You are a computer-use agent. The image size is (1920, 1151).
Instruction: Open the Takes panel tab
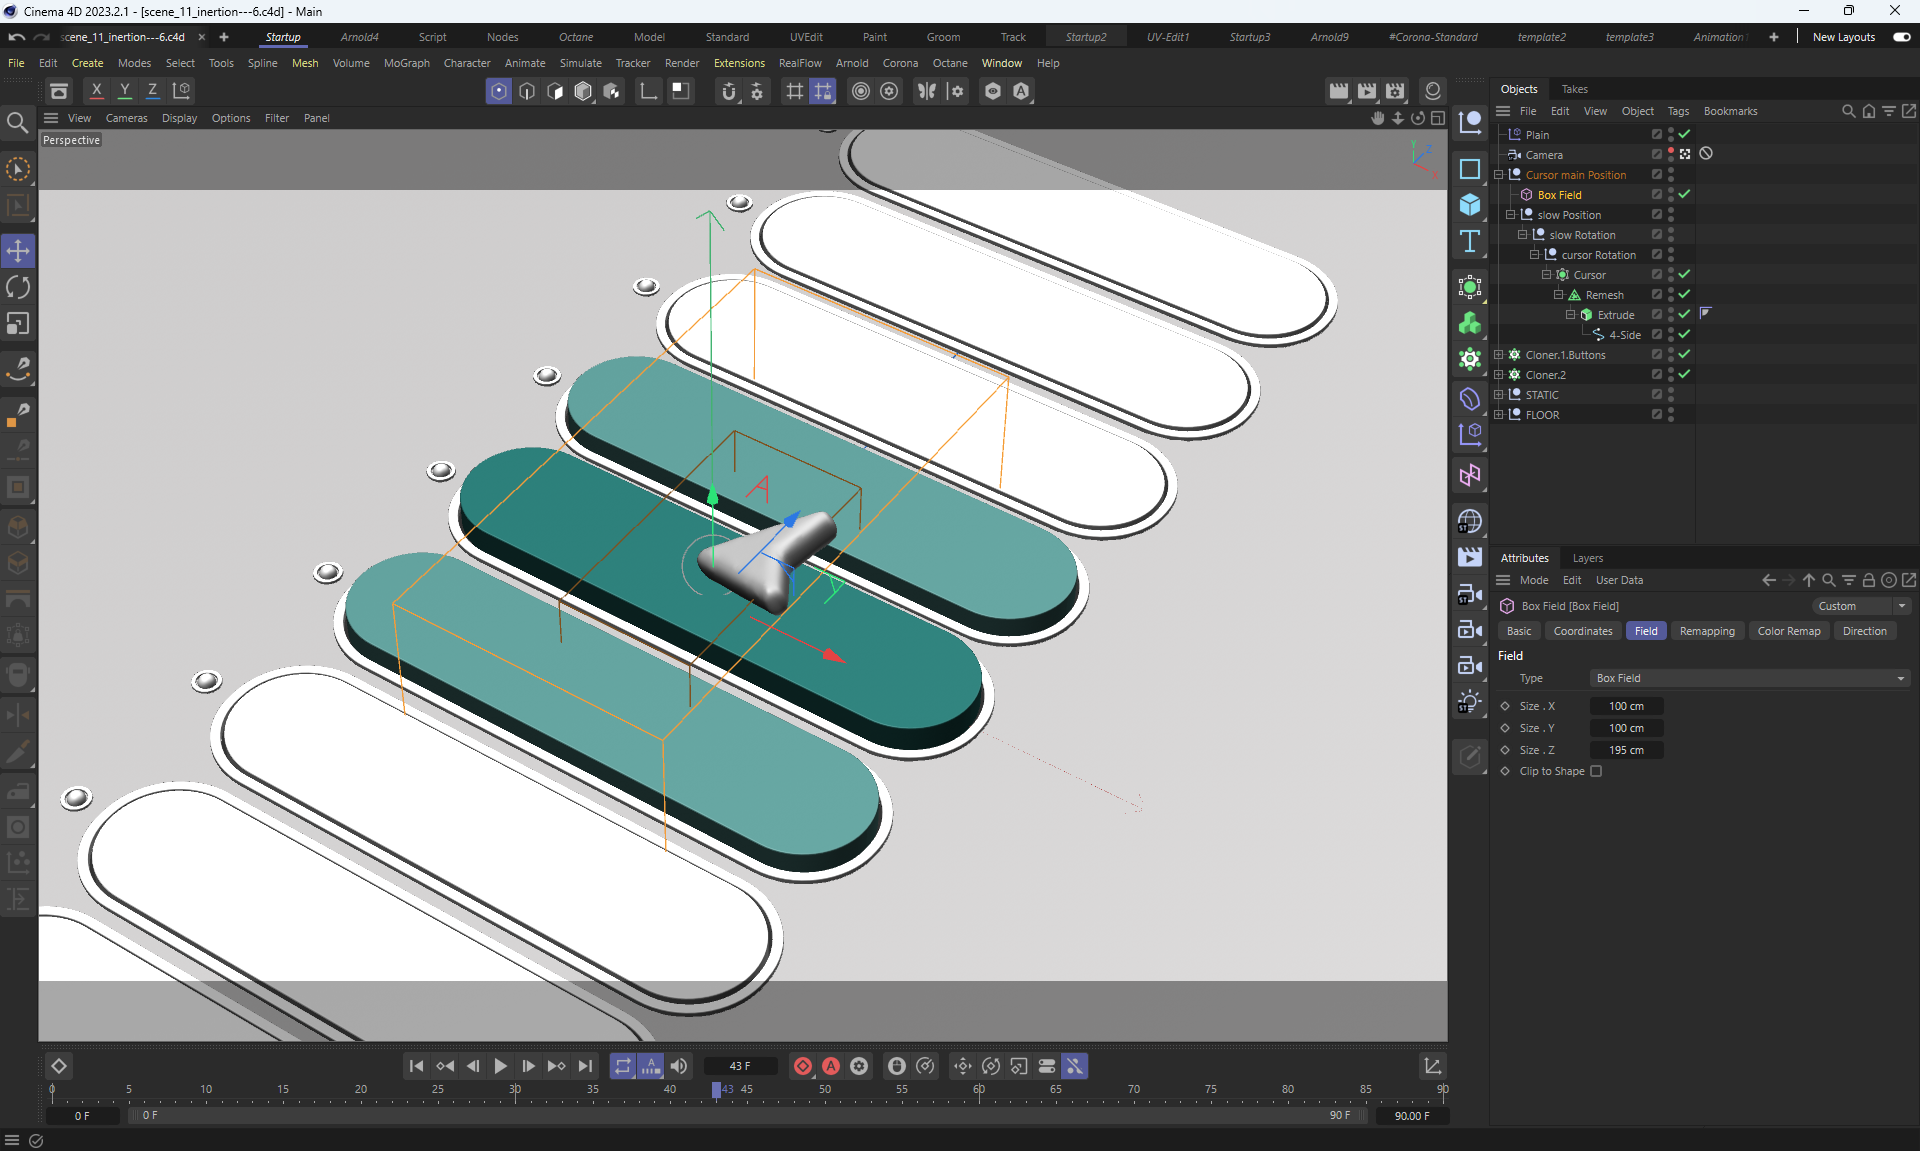coord(1574,89)
